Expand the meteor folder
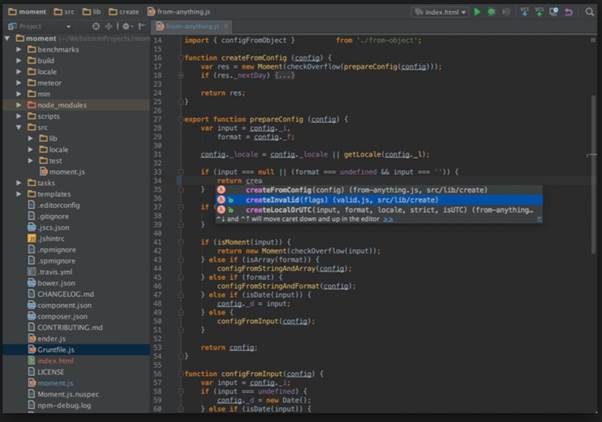602x422 pixels. click(18, 83)
